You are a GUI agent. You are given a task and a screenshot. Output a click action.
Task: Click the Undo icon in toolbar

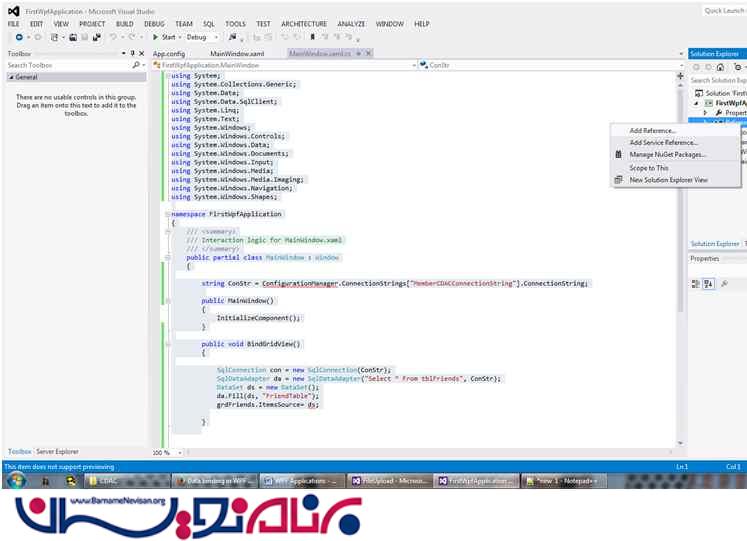pyautogui.click(x=113, y=37)
